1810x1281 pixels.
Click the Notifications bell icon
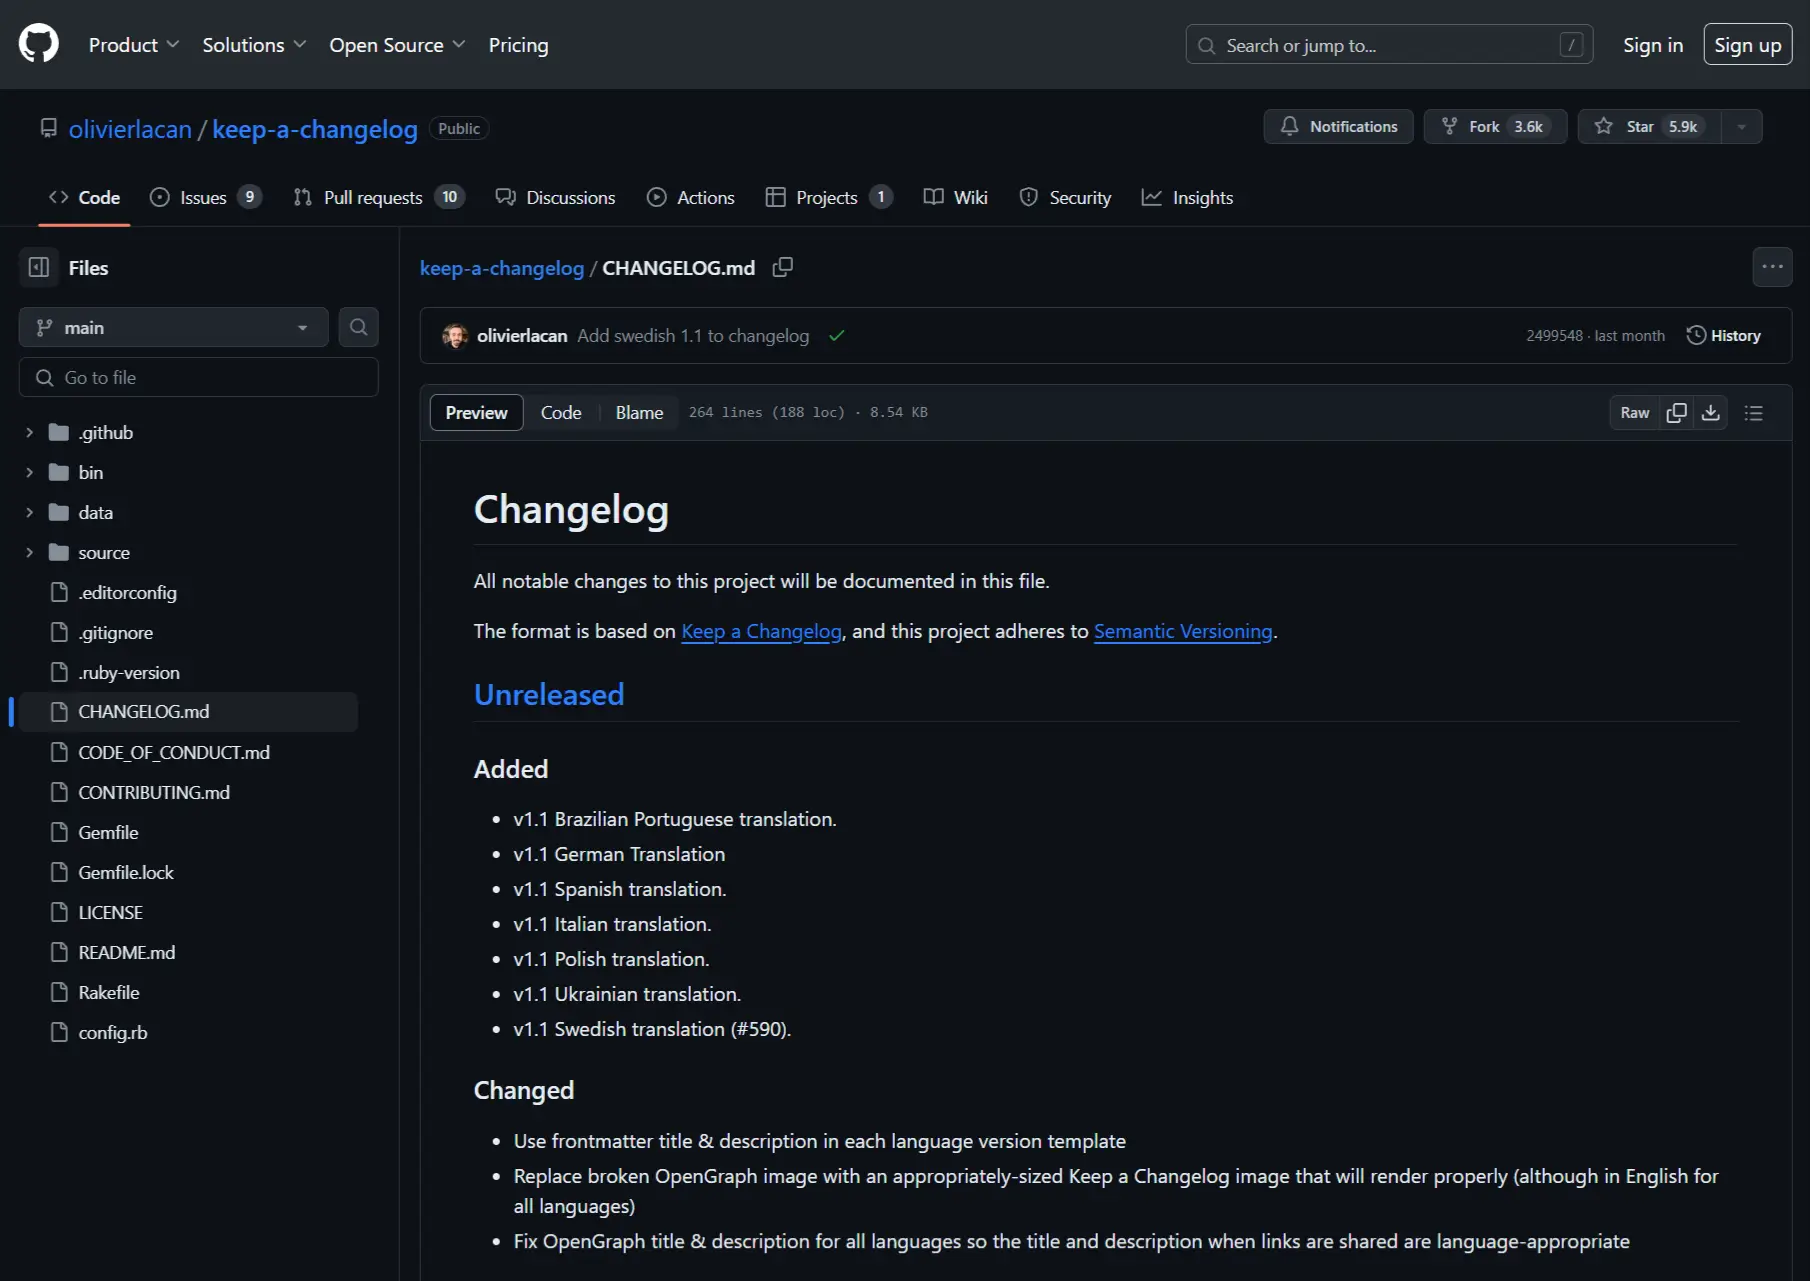1290,126
